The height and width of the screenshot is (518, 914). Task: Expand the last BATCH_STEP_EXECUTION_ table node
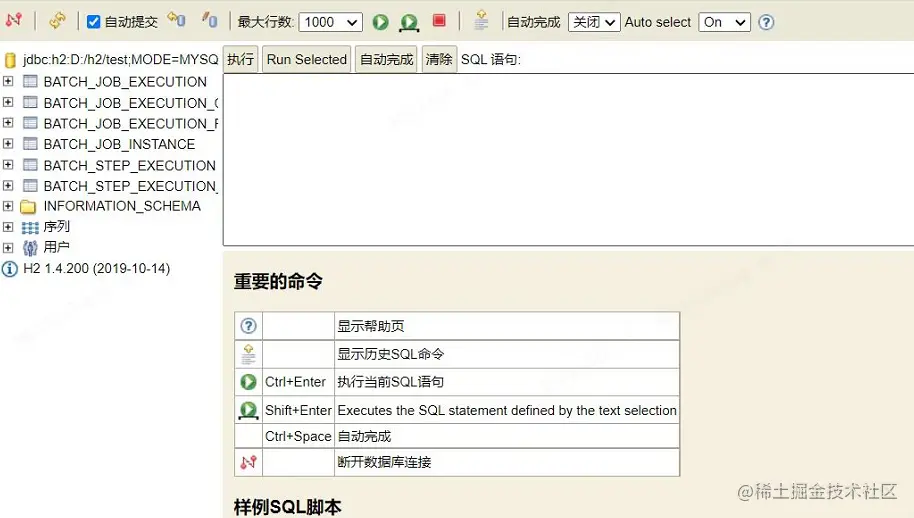8,185
